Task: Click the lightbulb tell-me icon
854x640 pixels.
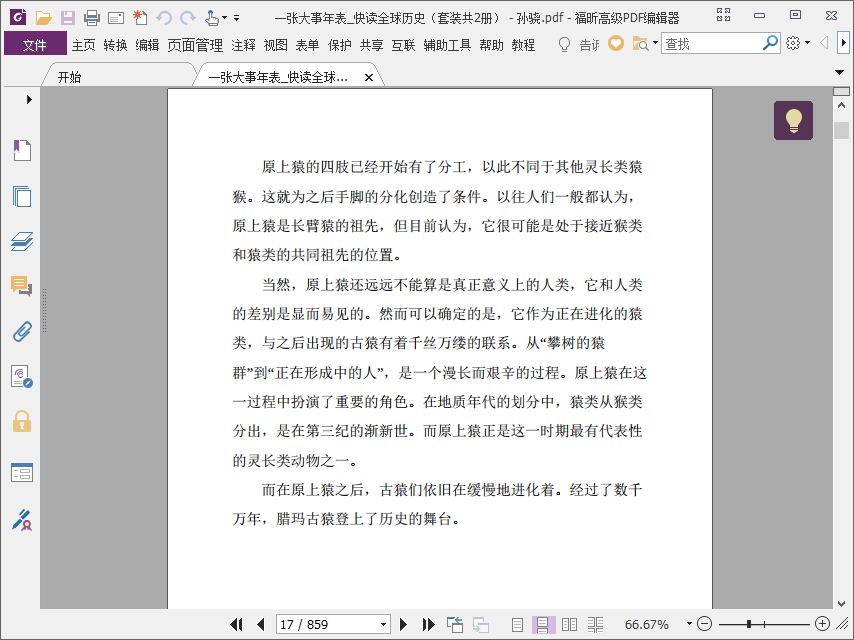Action: pos(565,44)
